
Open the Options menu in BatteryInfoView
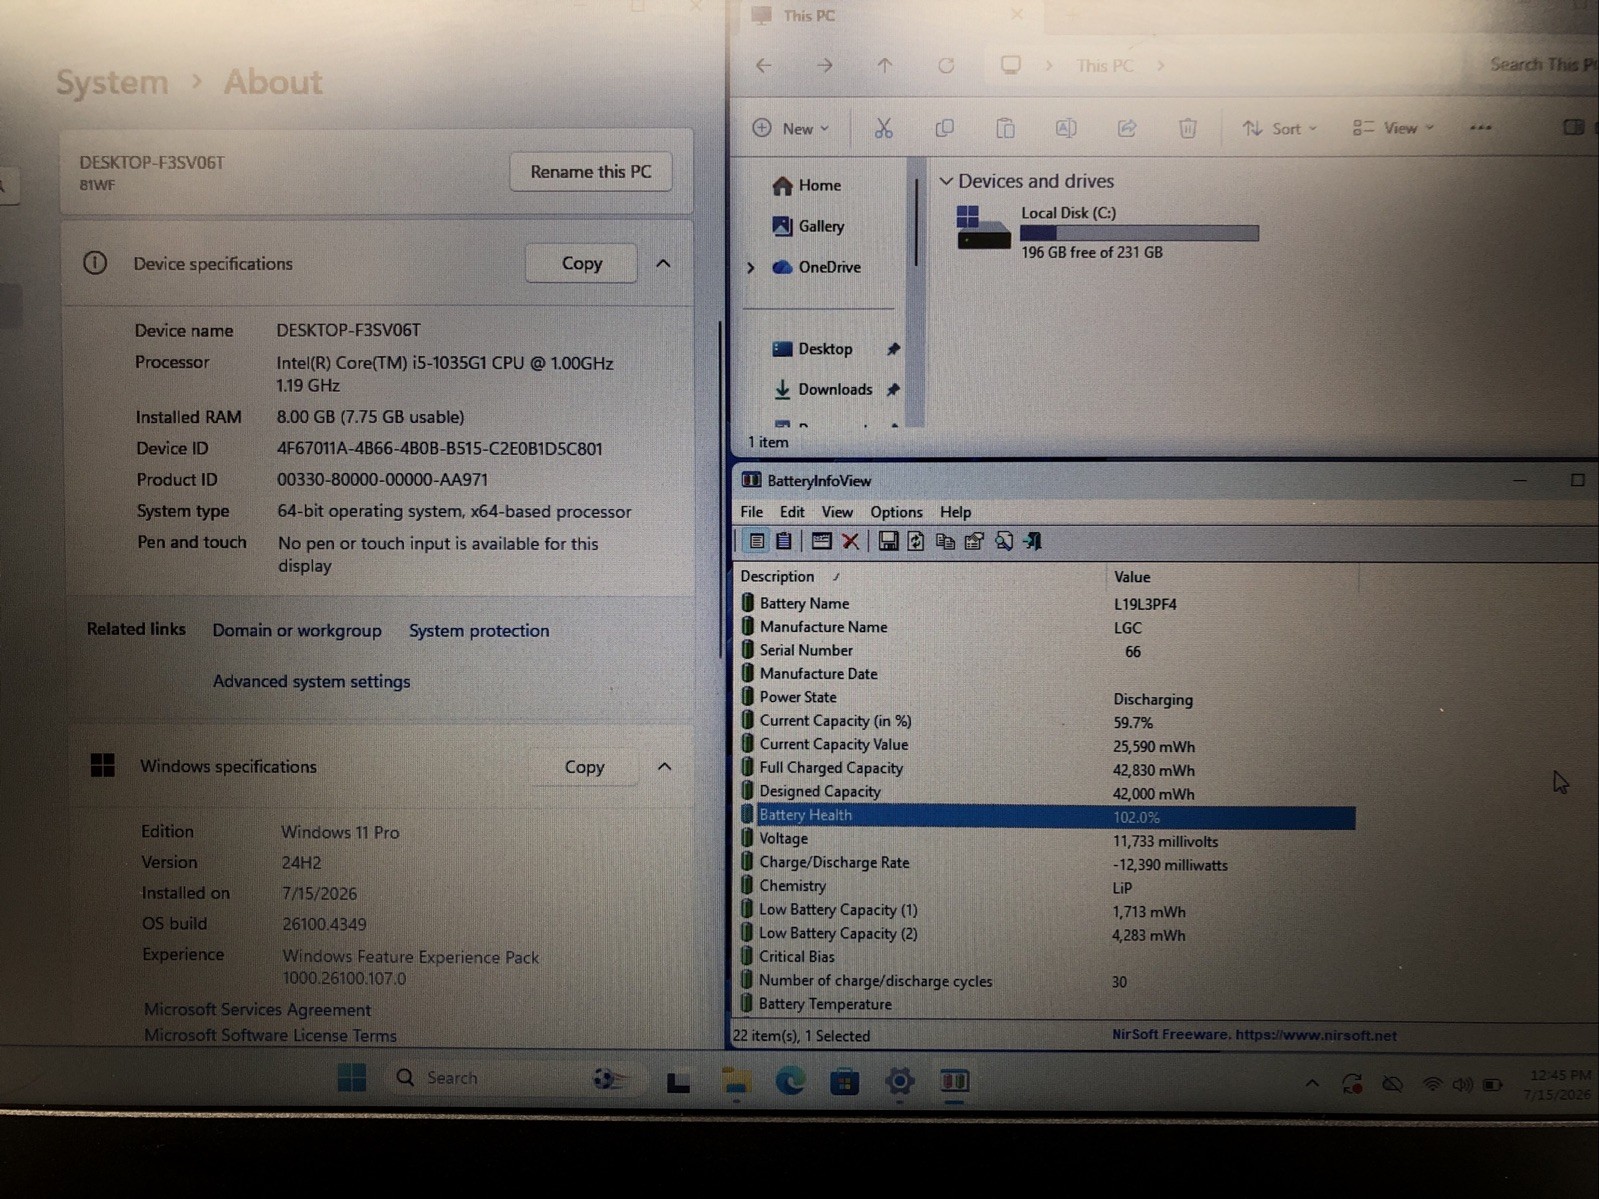click(896, 512)
